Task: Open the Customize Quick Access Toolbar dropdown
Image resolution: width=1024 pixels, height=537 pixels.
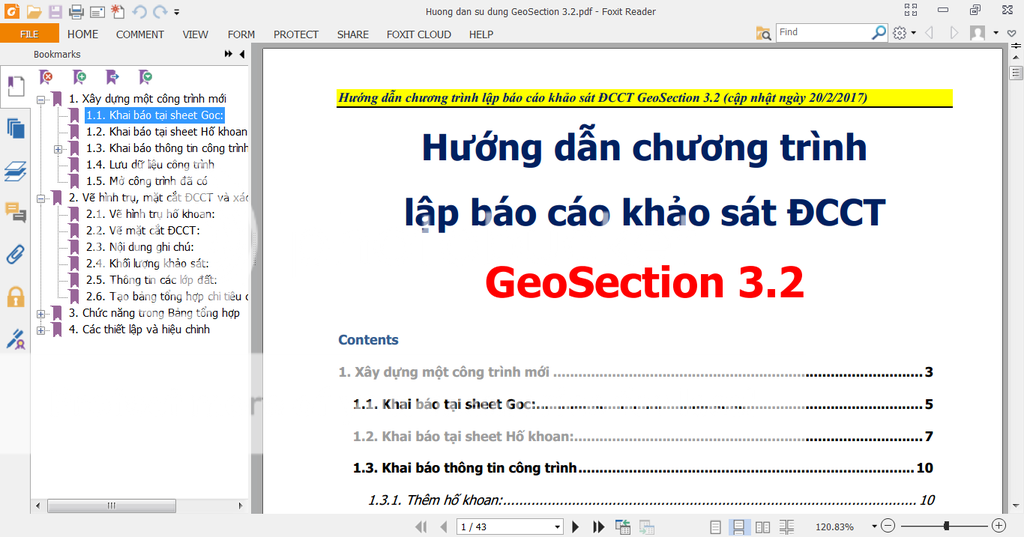Action: click(x=177, y=12)
